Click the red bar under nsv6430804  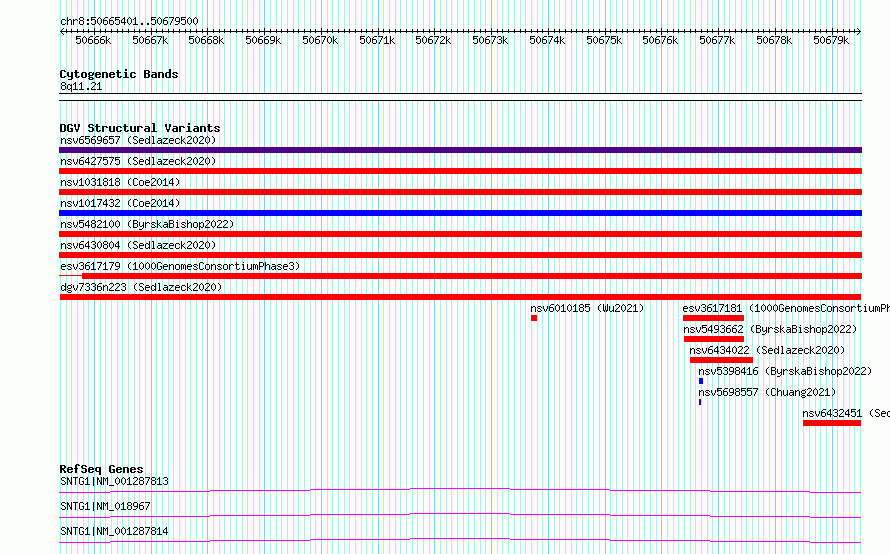(x=460, y=255)
